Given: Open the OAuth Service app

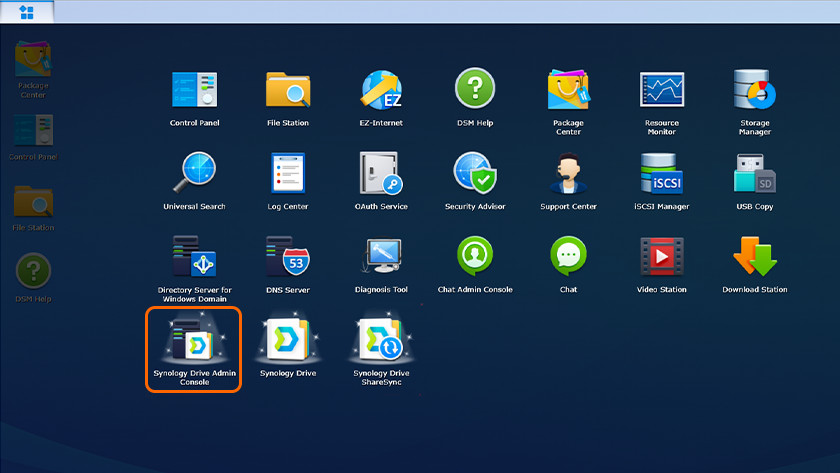Looking at the screenshot, I should pos(381,175).
